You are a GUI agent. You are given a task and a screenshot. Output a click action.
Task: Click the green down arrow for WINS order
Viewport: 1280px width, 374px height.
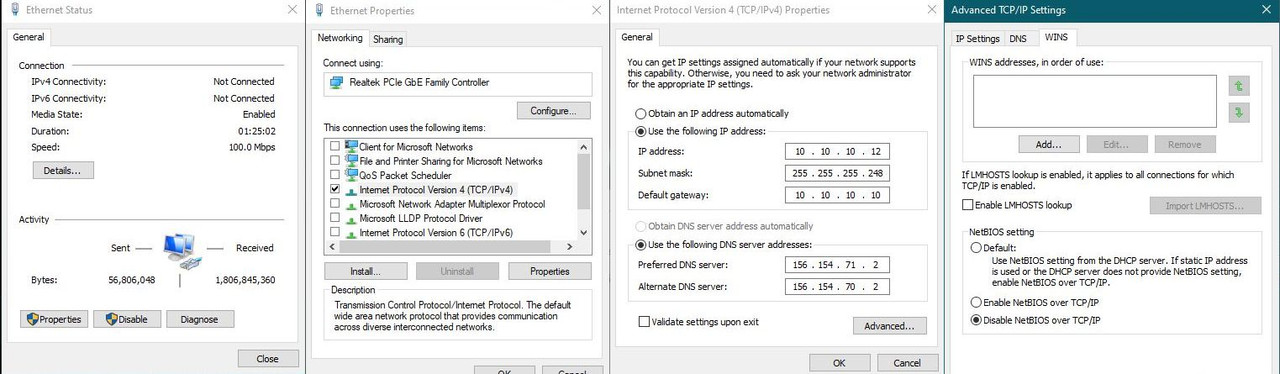[x=1240, y=112]
